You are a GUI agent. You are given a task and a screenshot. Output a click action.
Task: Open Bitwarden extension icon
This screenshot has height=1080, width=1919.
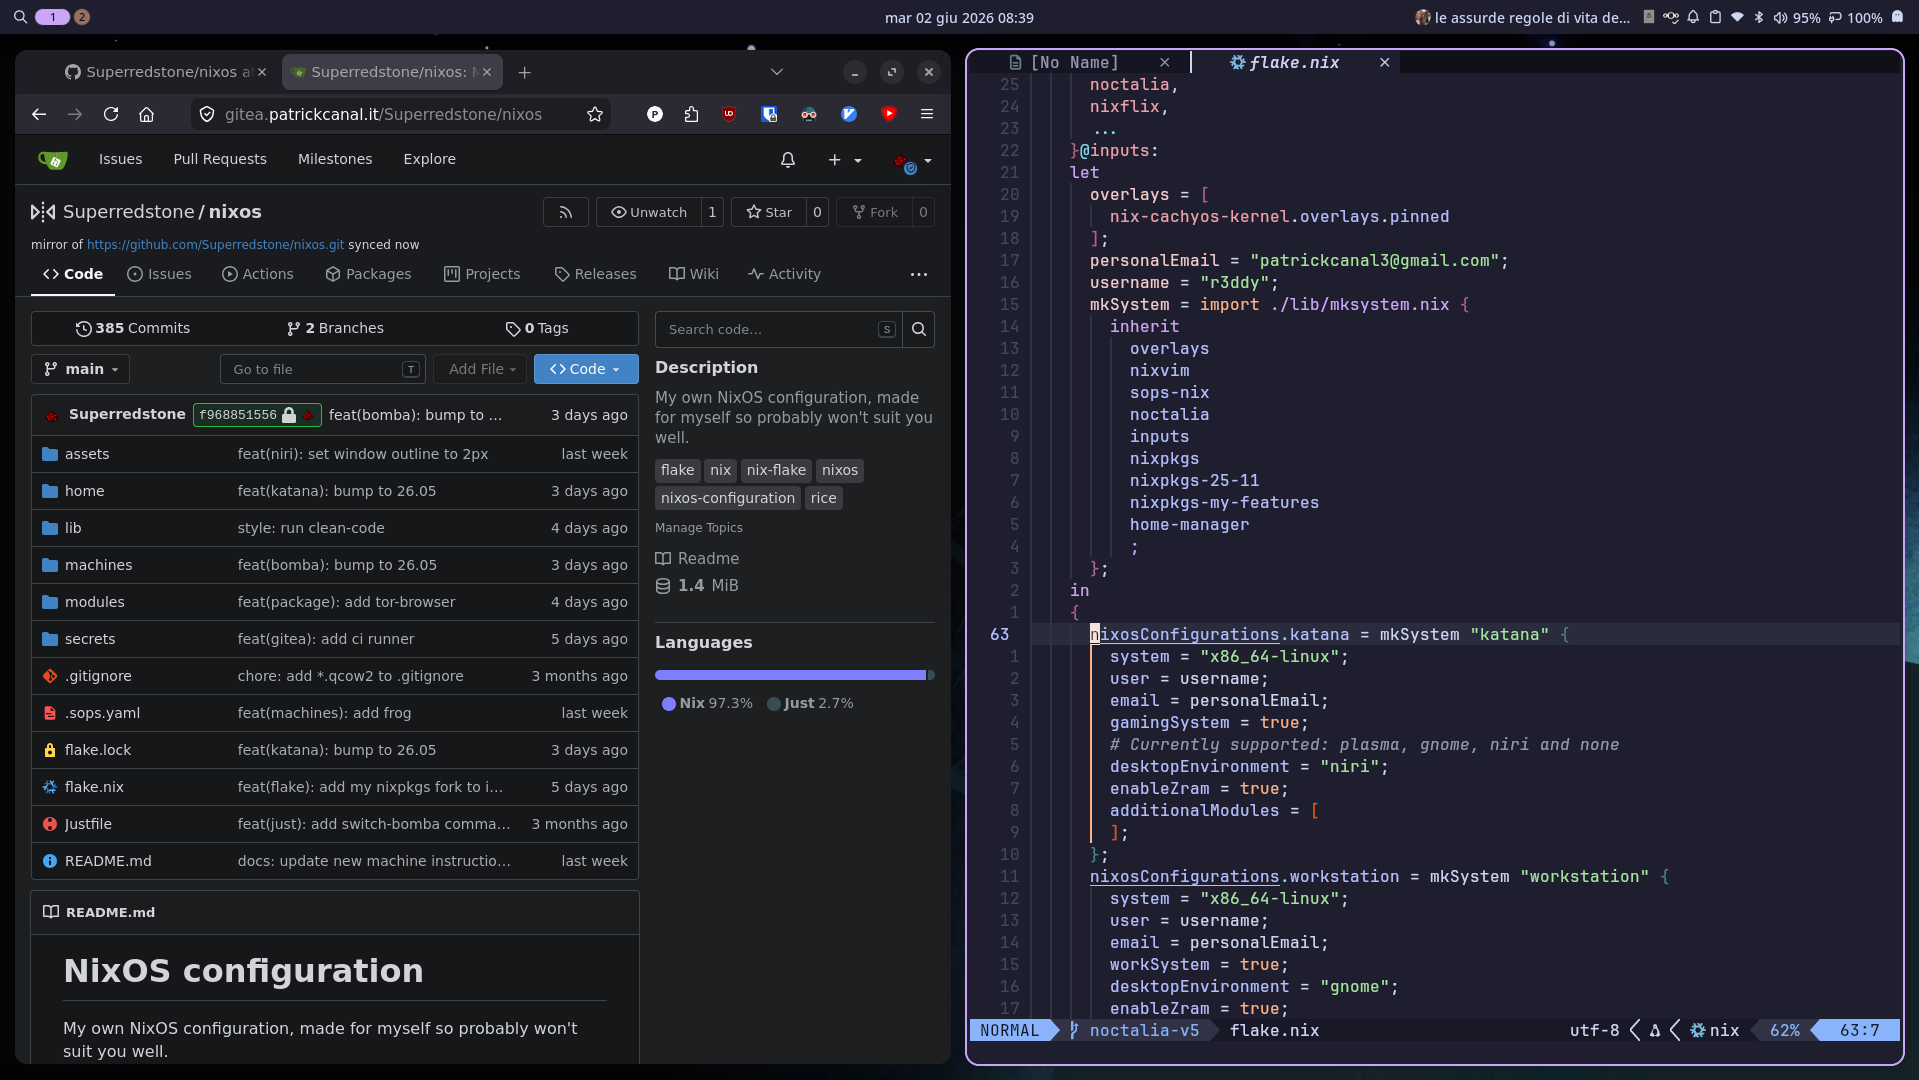769,115
